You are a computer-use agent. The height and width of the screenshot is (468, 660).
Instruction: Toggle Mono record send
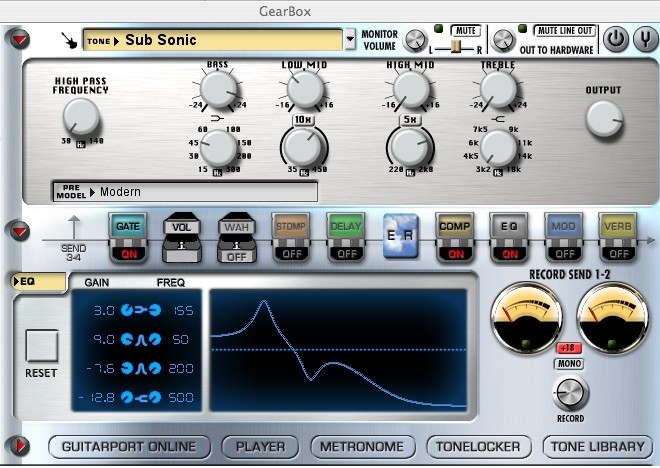pyautogui.click(x=569, y=364)
